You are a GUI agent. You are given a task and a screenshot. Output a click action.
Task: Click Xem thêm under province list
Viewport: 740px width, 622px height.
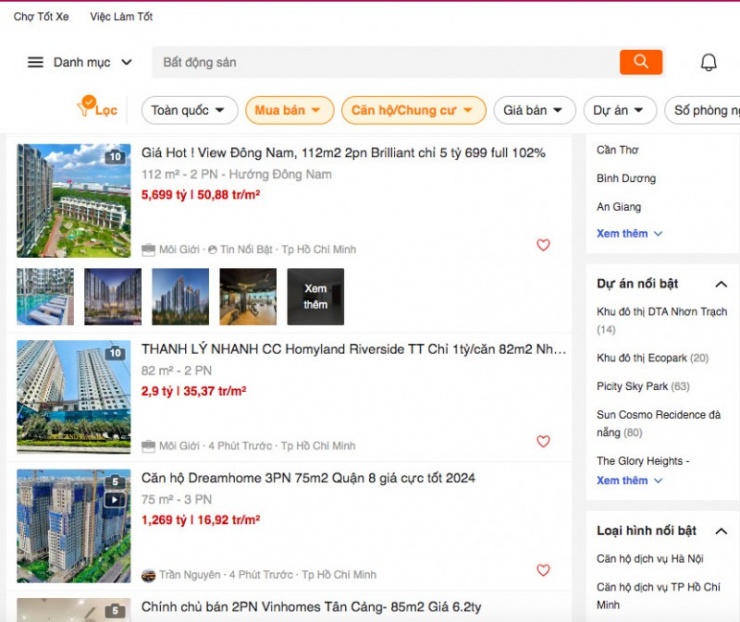click(629, 233)
